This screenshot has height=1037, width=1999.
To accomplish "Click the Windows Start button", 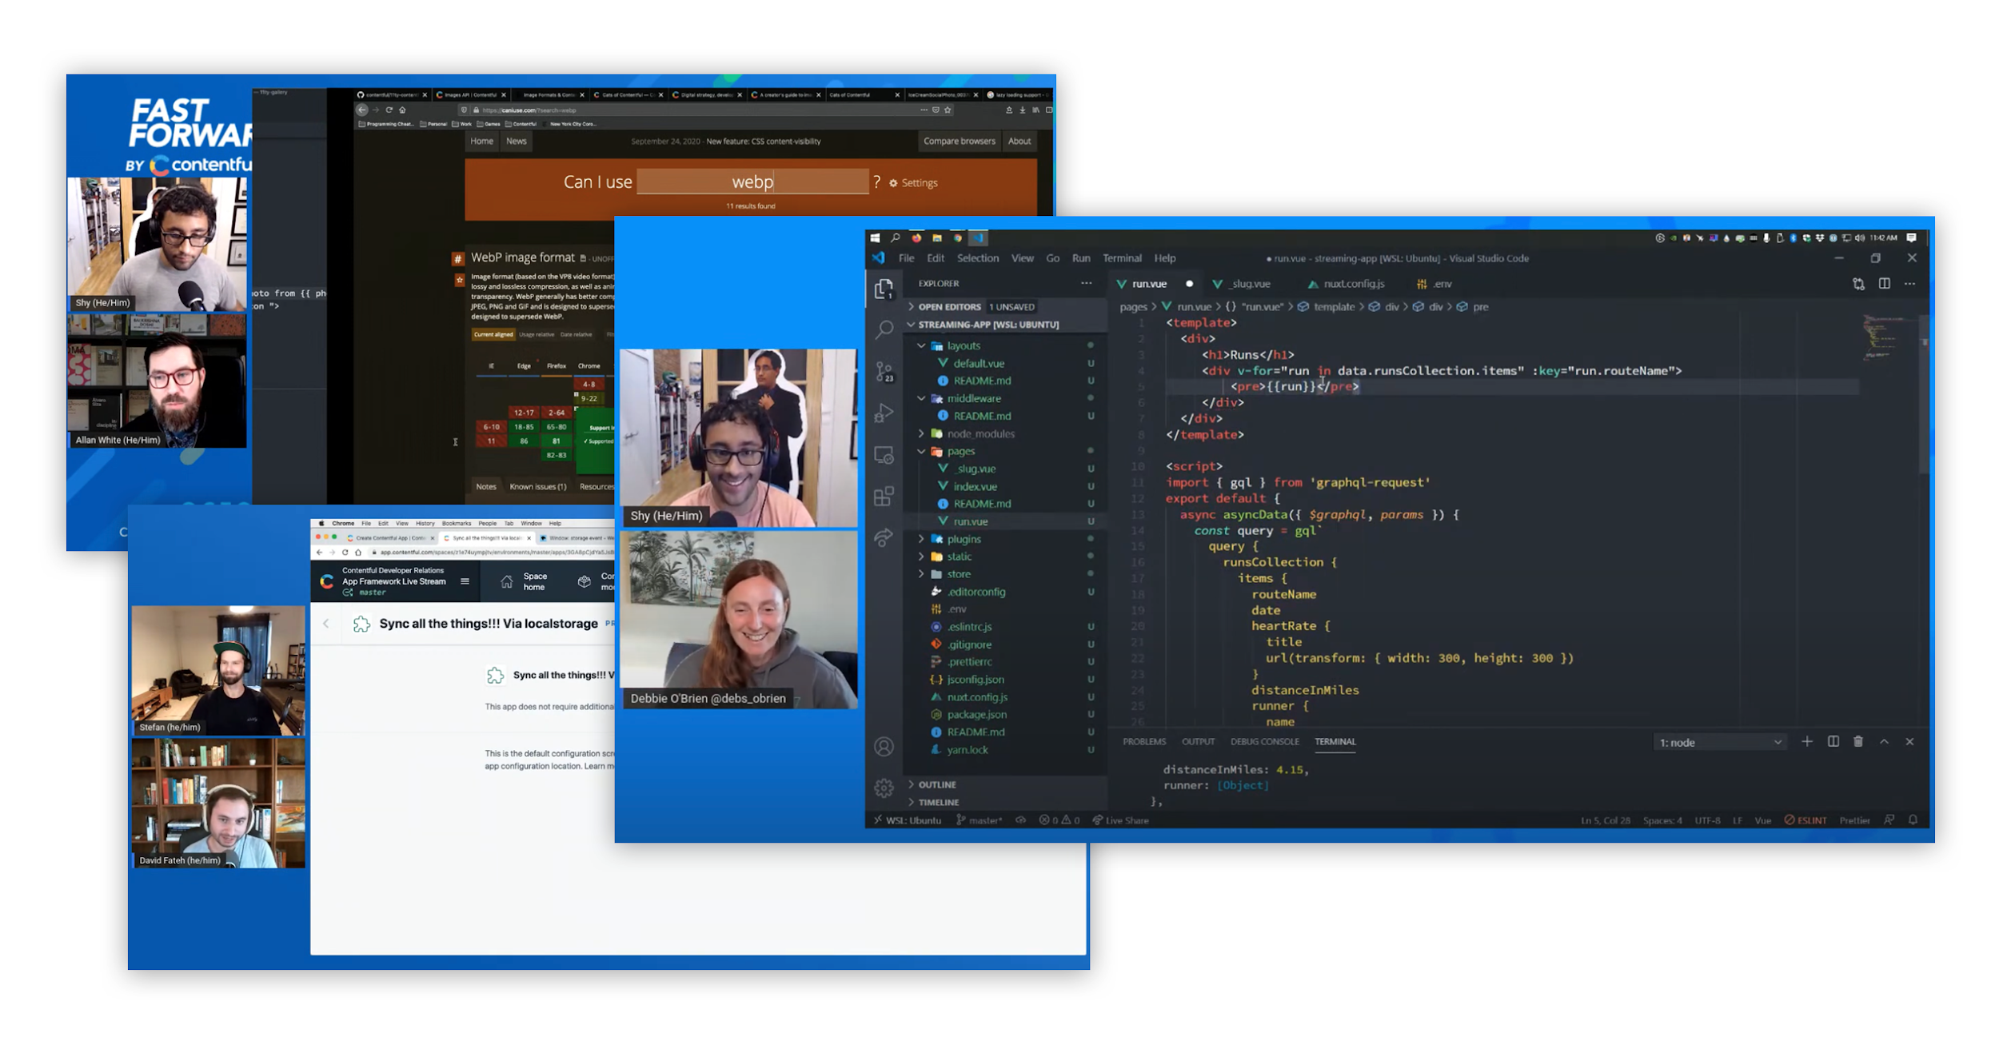I will coord(875,238).
